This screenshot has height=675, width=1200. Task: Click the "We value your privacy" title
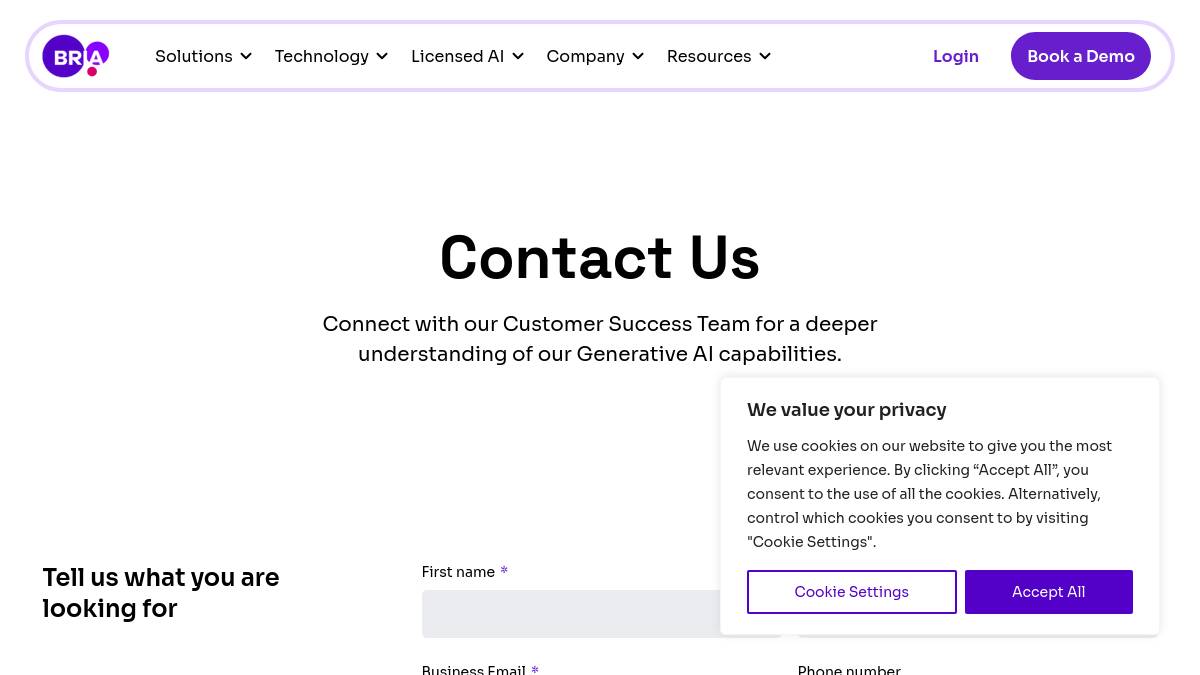(847, 410)
